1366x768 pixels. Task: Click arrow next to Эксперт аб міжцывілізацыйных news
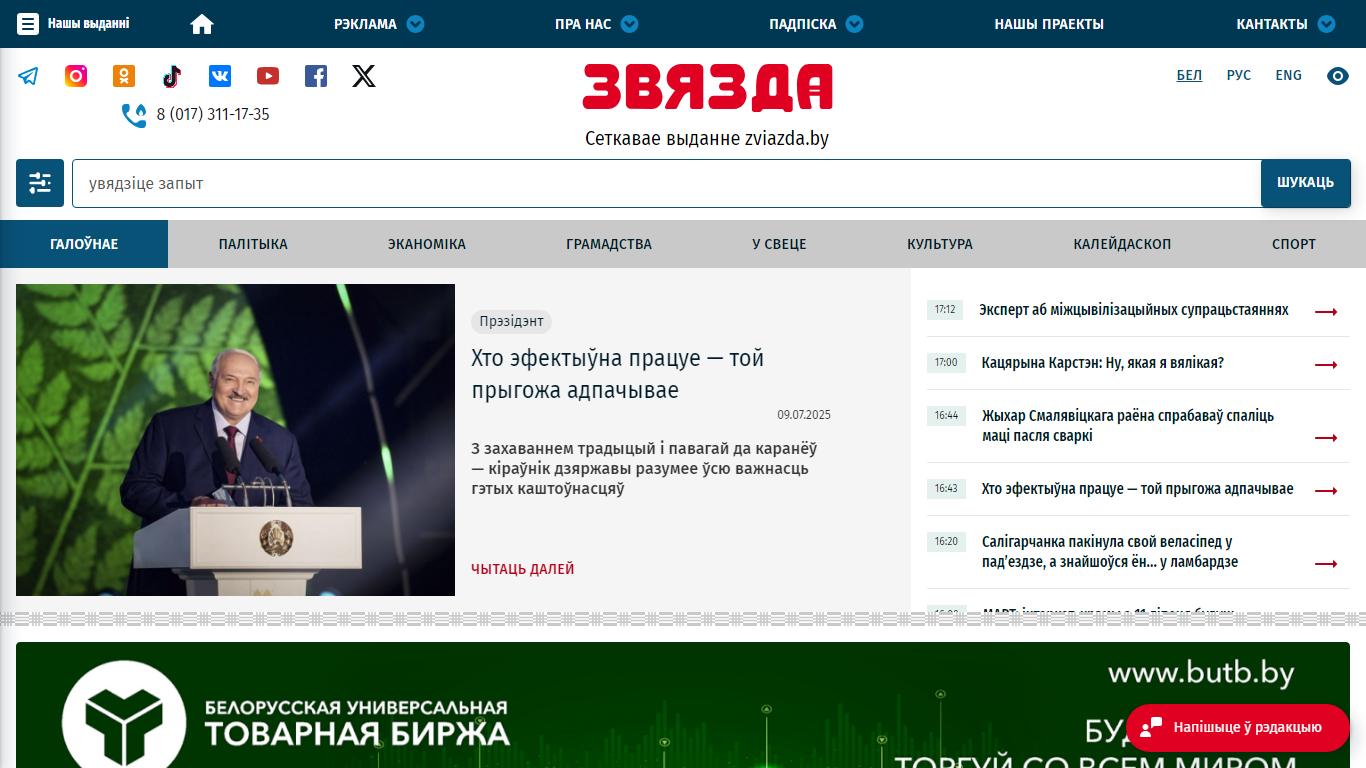pos(1326,312)
